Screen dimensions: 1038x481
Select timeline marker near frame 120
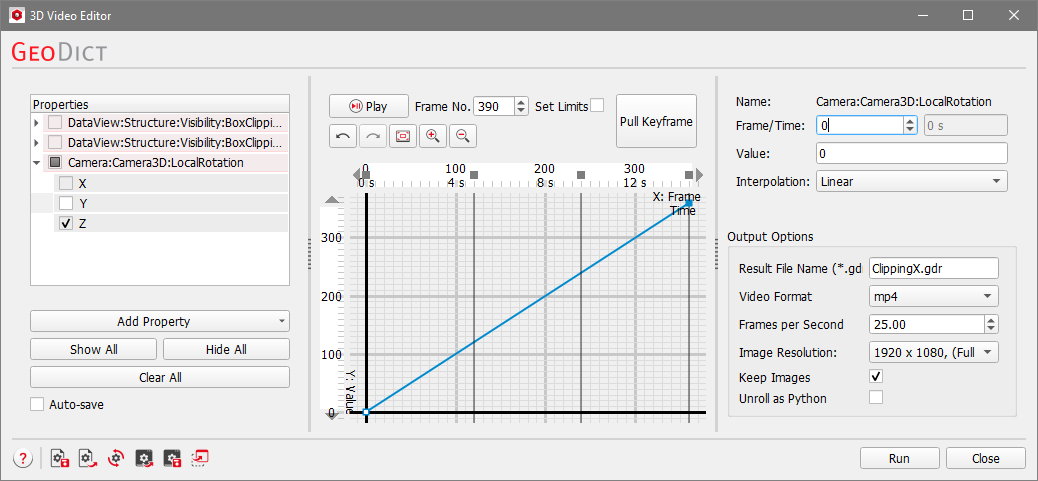474,175
